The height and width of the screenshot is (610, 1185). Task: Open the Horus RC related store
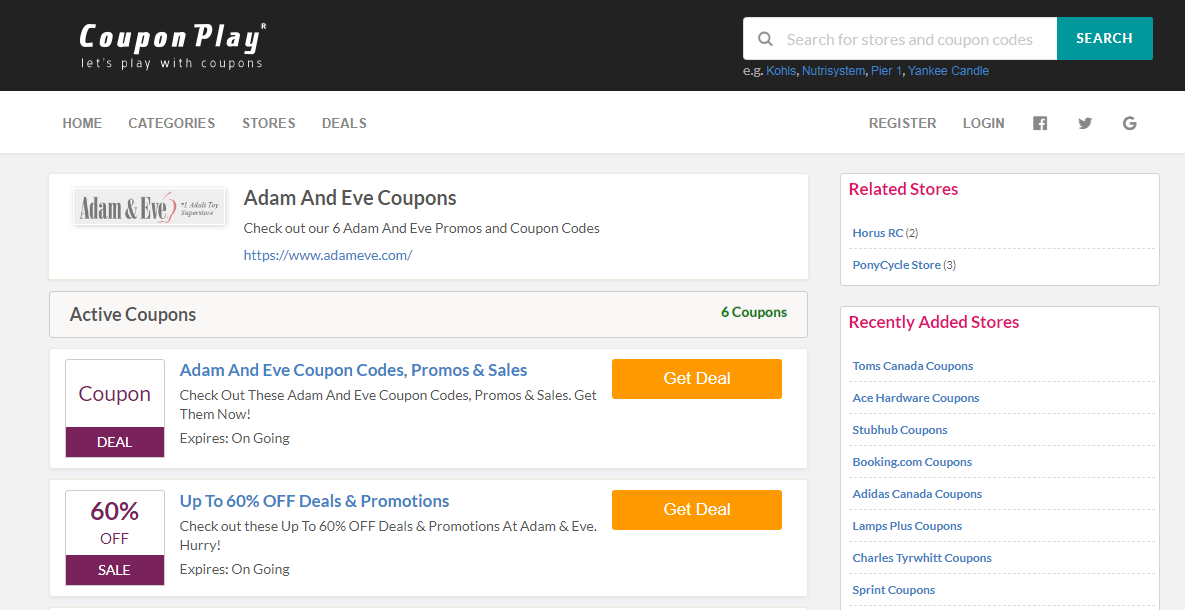877,233
